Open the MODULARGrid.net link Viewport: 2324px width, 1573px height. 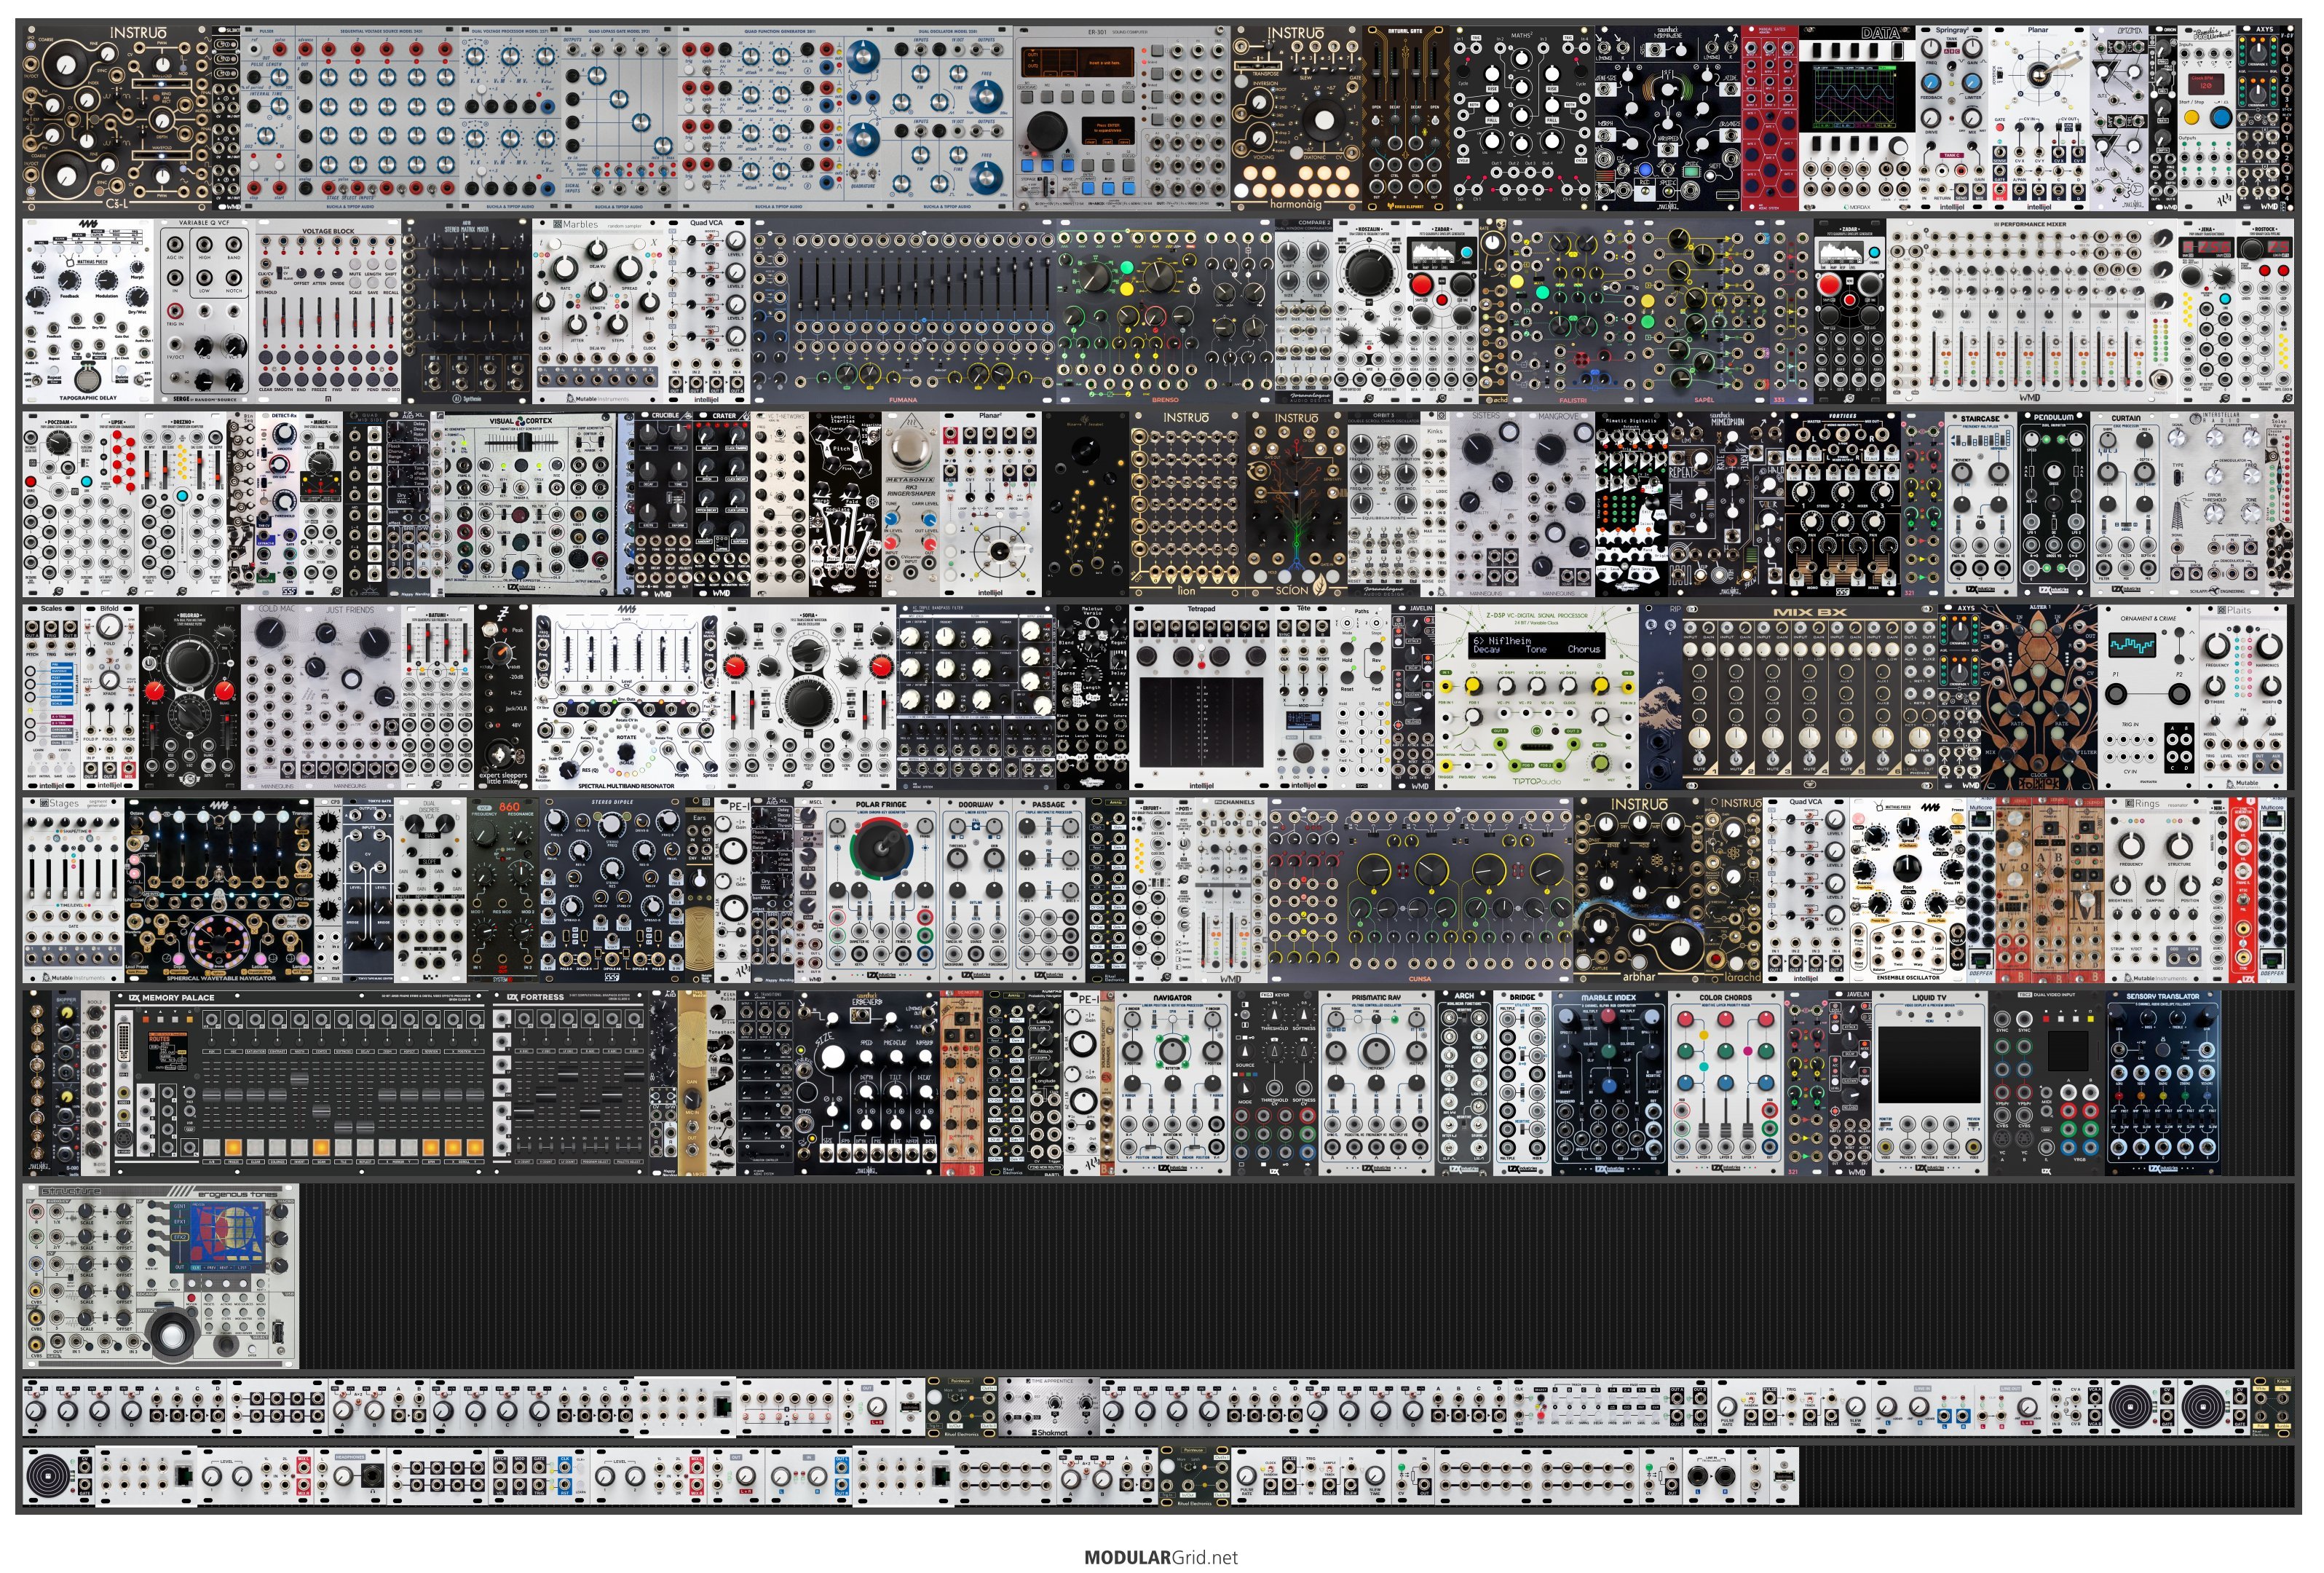[1161, 1557]
